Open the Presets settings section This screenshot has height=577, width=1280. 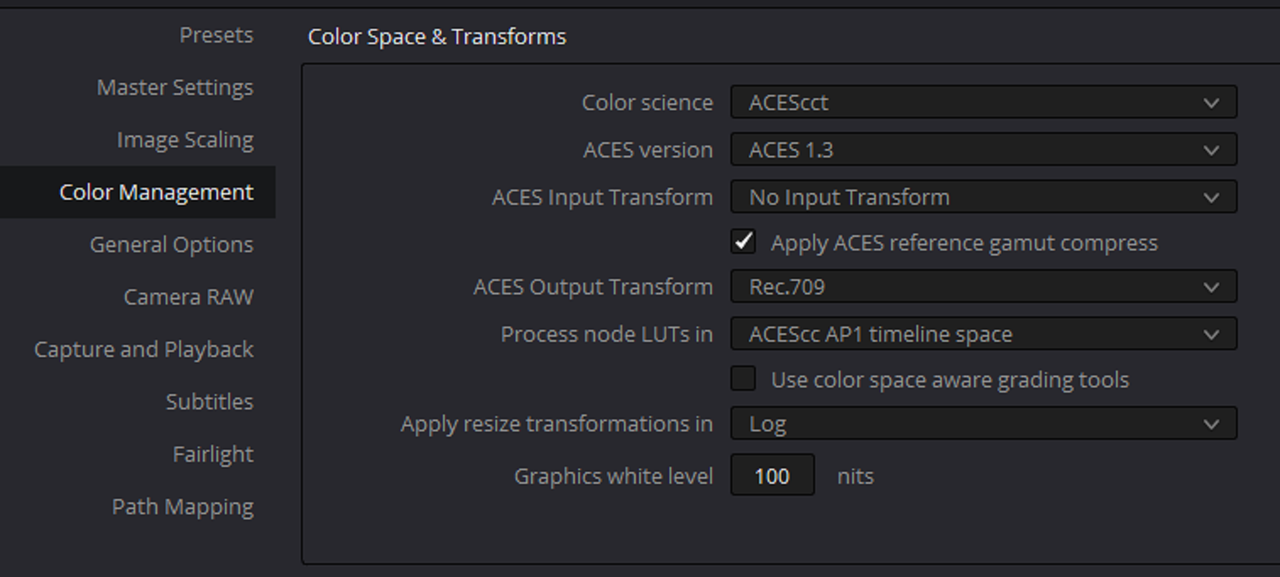[x=216, y=35]
